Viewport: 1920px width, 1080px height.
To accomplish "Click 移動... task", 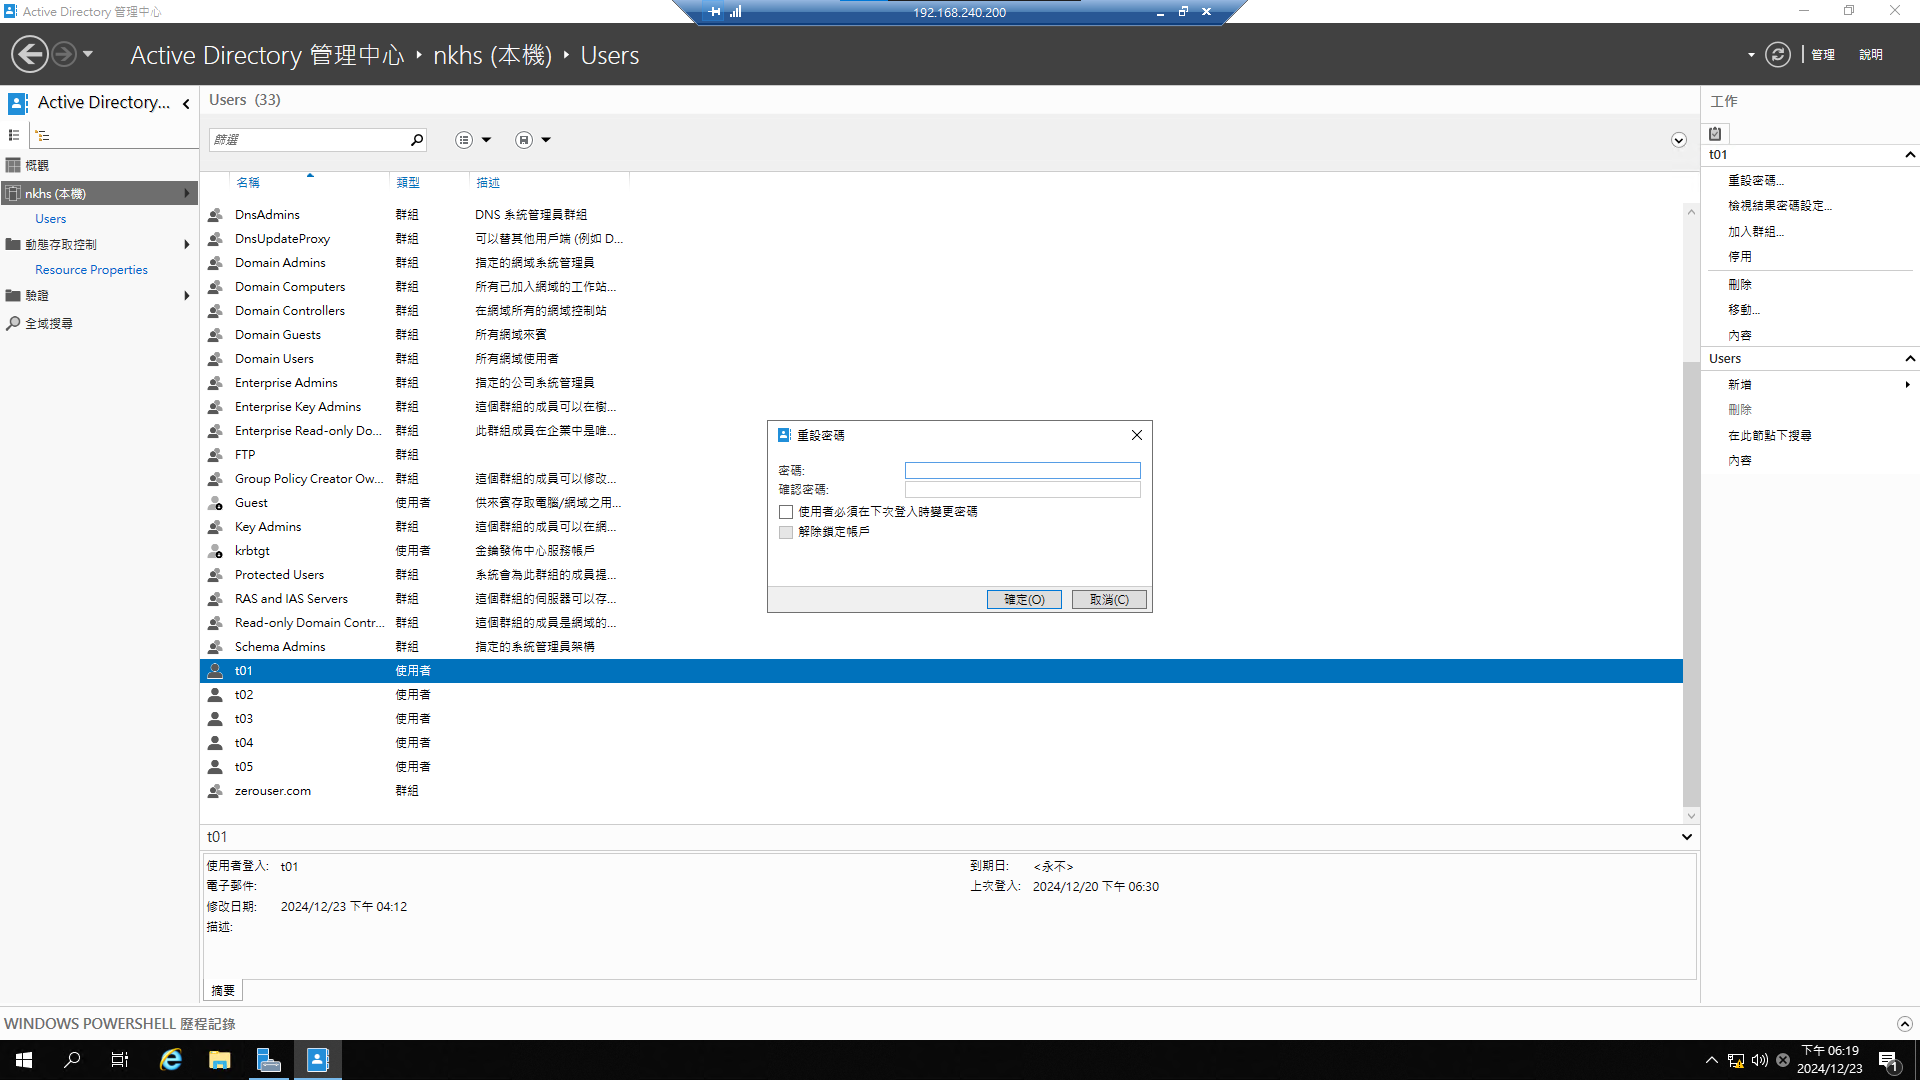I will [x=1744, y=310].
